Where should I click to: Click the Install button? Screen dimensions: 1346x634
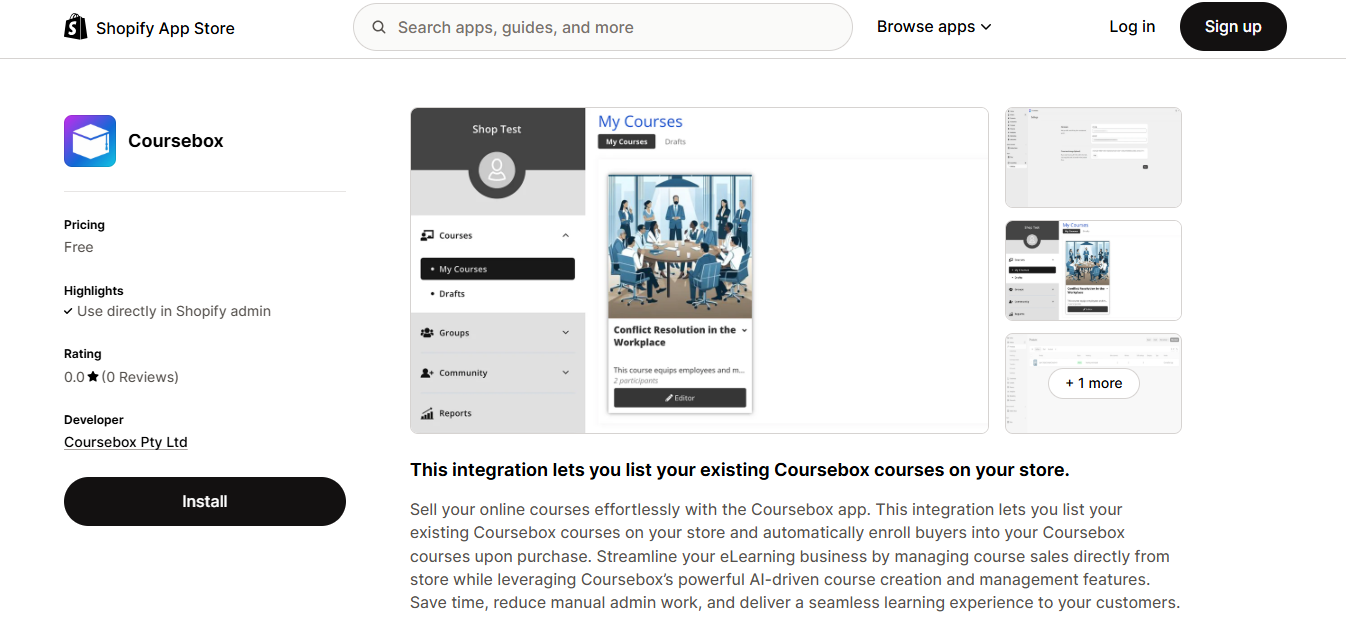click(205, 501)
